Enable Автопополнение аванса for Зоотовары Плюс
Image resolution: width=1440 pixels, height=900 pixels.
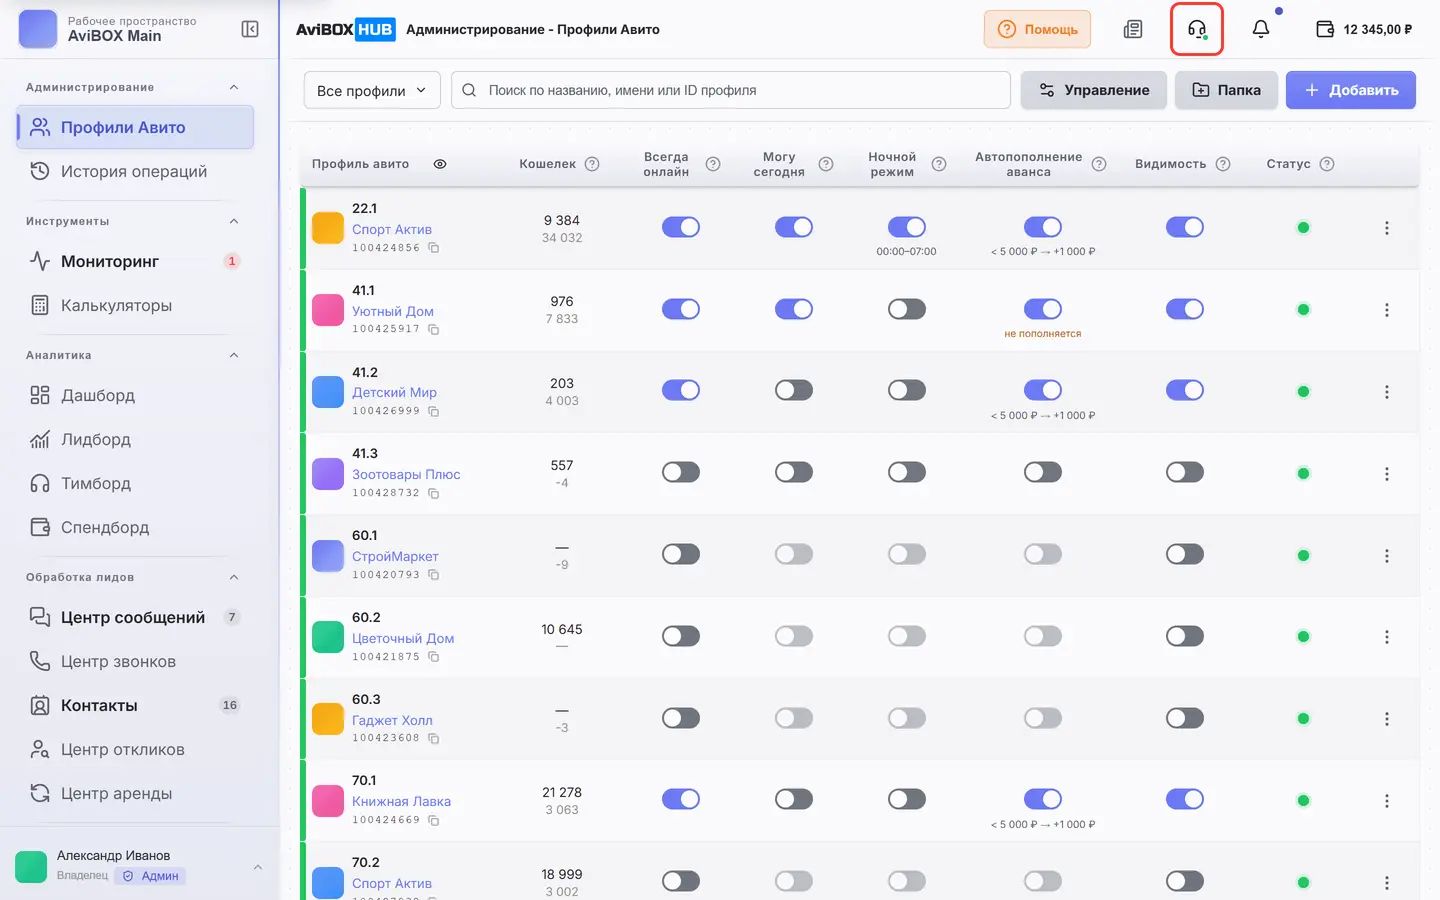coord(1043,472)
